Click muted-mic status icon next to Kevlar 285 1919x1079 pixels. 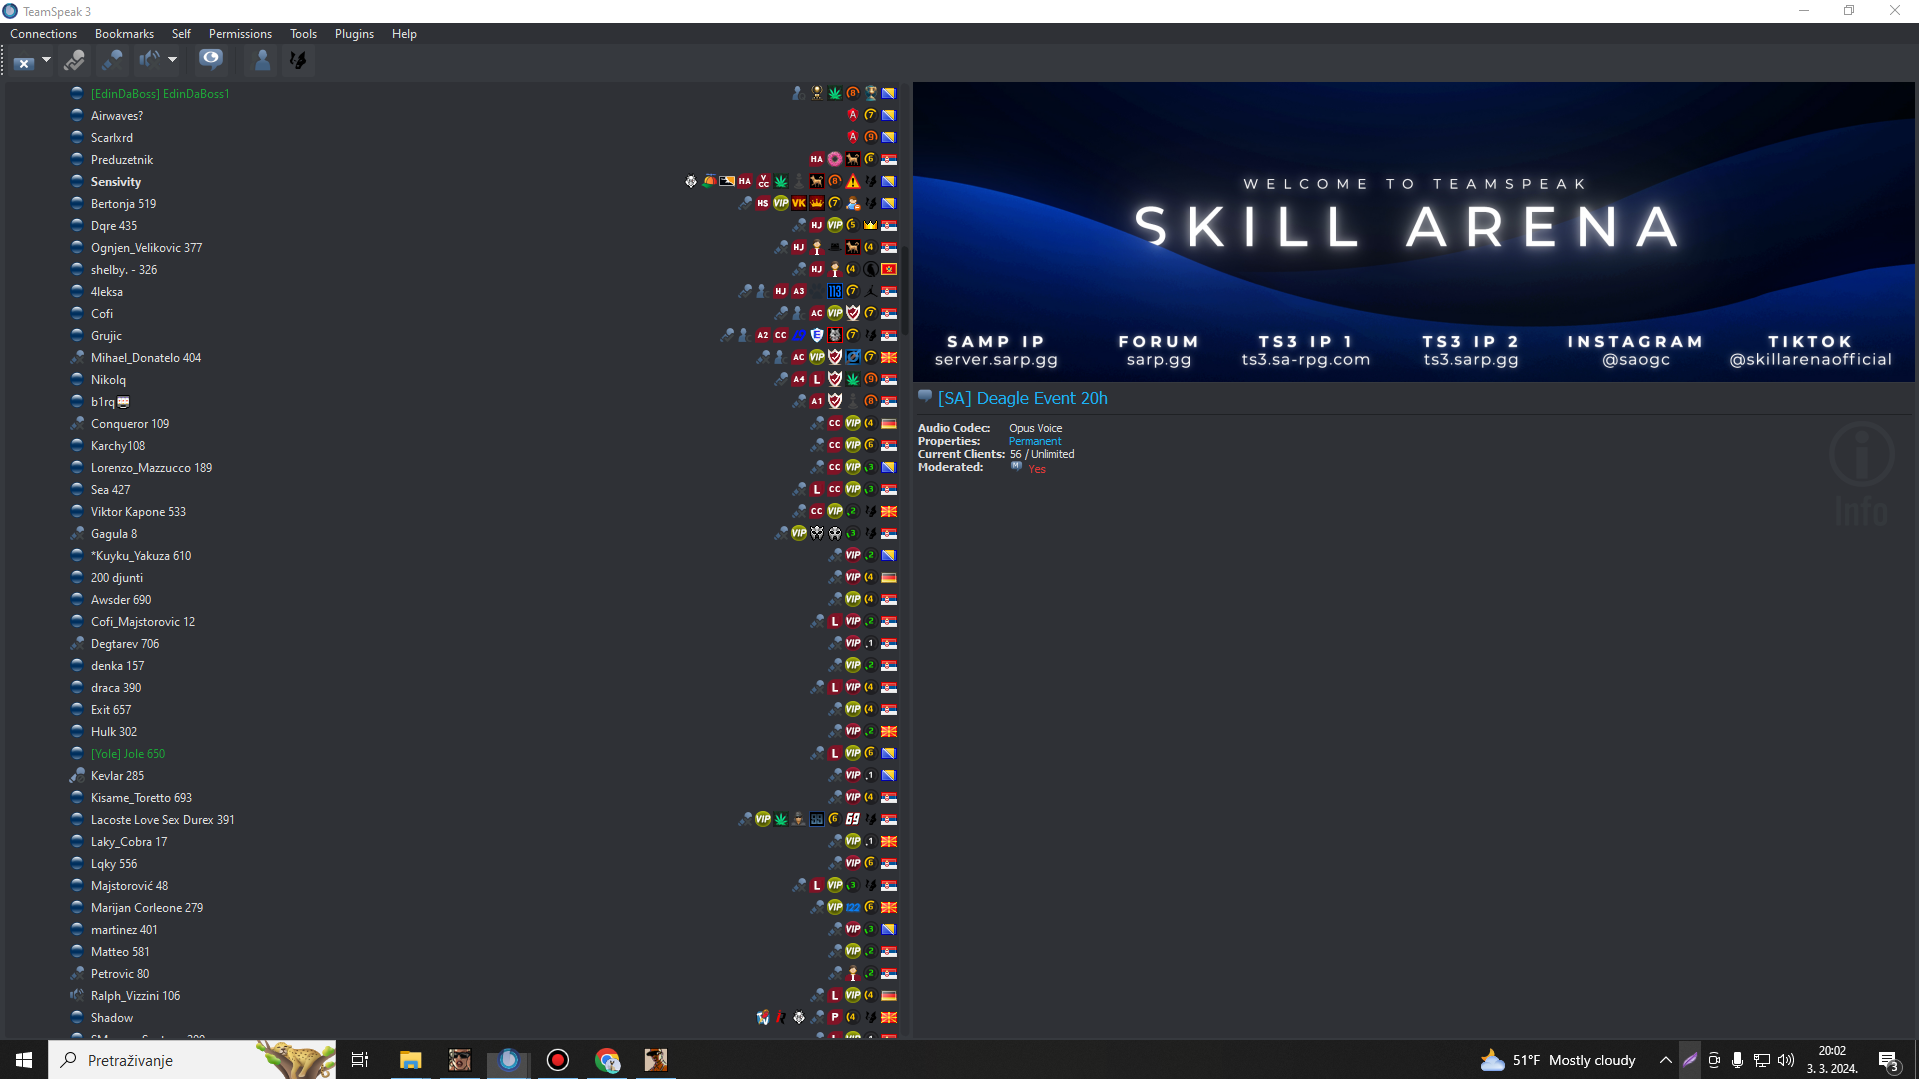point(77,776)
